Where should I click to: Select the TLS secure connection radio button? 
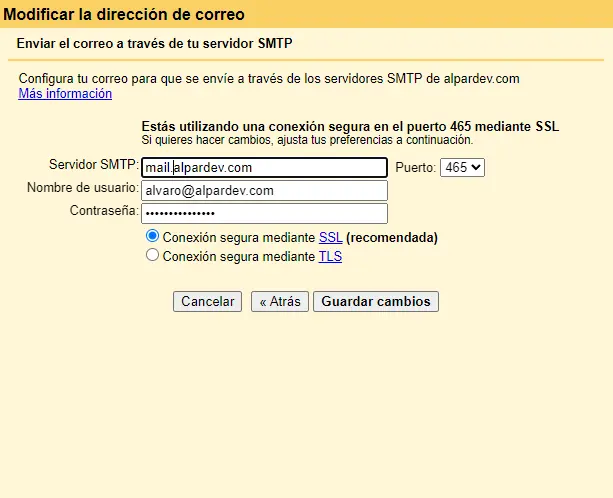pos(153,255)
